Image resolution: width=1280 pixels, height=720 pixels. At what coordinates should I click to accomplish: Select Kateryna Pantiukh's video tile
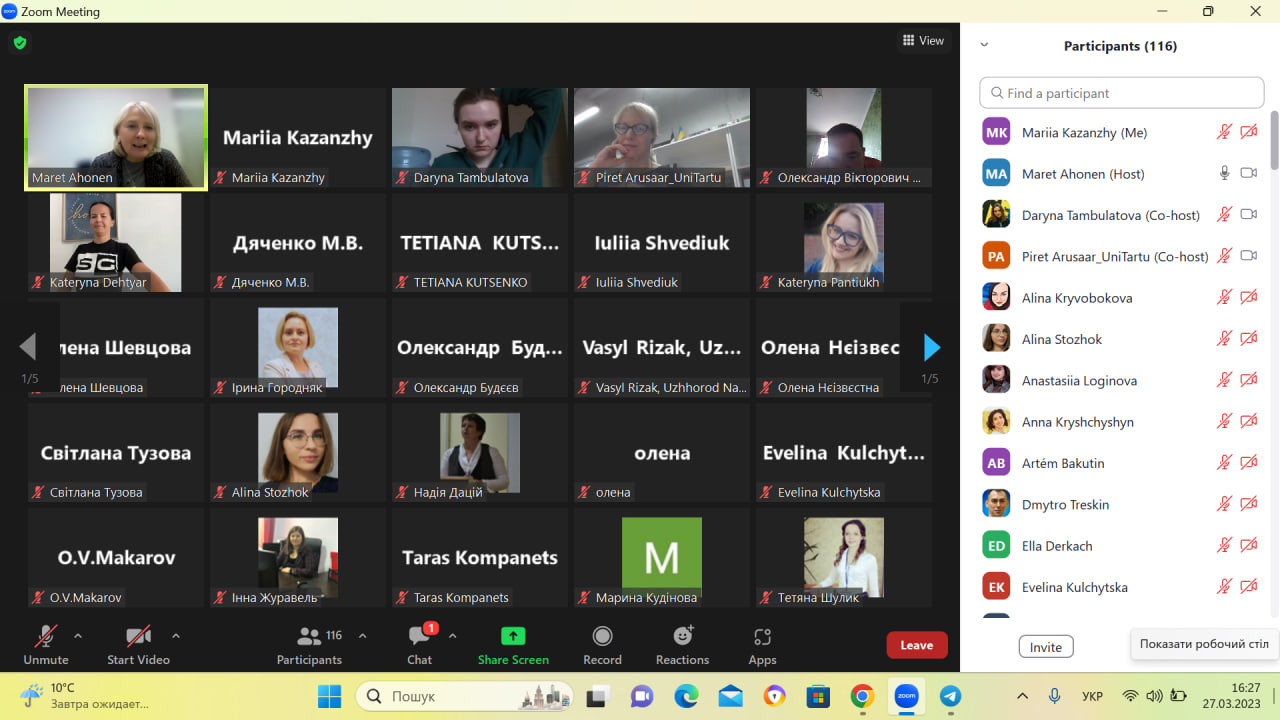point(844,242)
